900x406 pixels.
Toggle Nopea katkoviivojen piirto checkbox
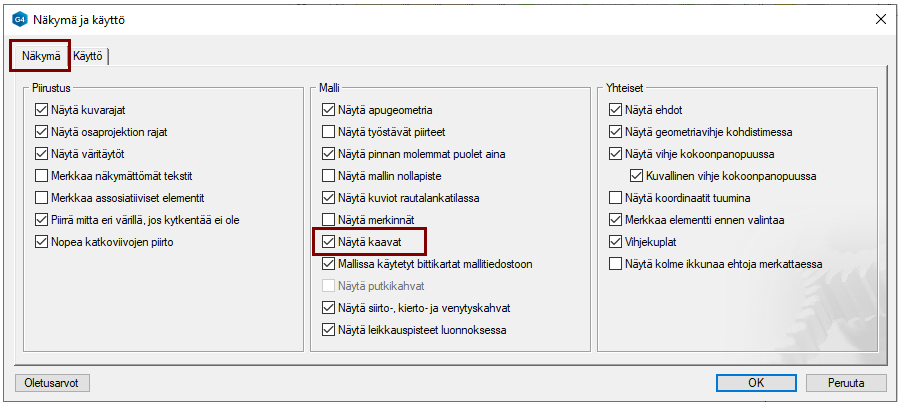(x=42, y=242)
